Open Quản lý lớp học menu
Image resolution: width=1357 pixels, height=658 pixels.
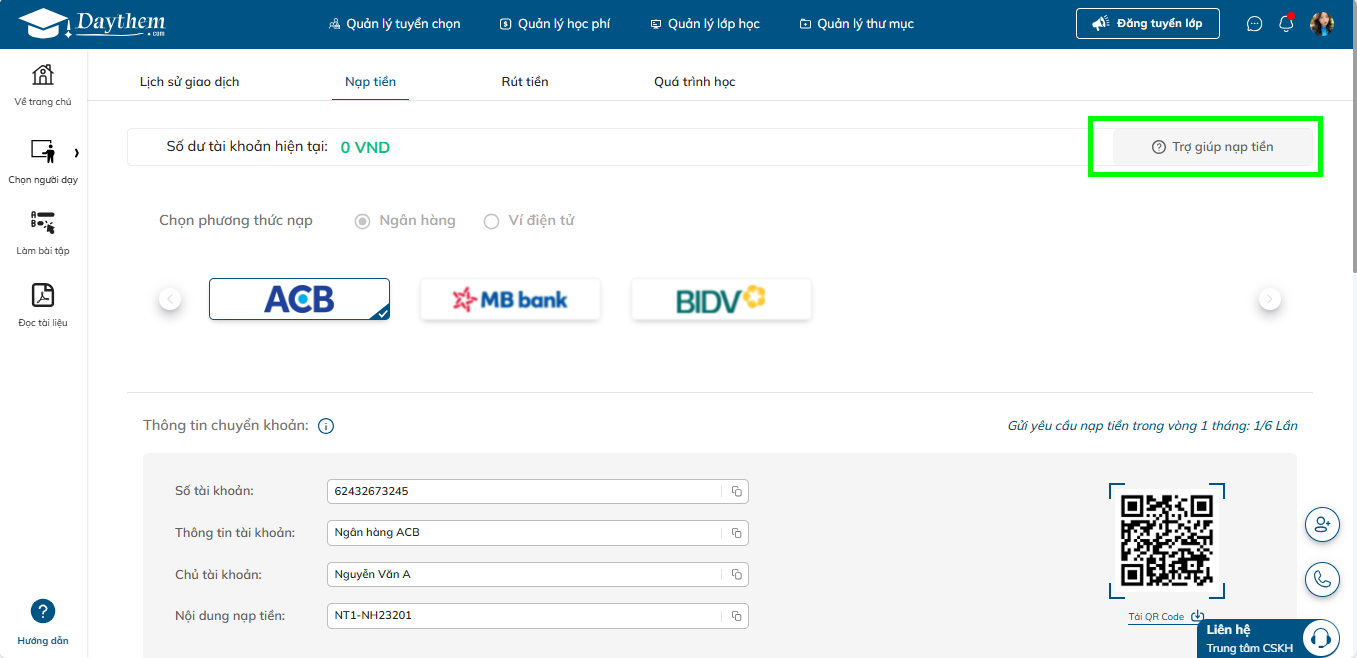705,24
